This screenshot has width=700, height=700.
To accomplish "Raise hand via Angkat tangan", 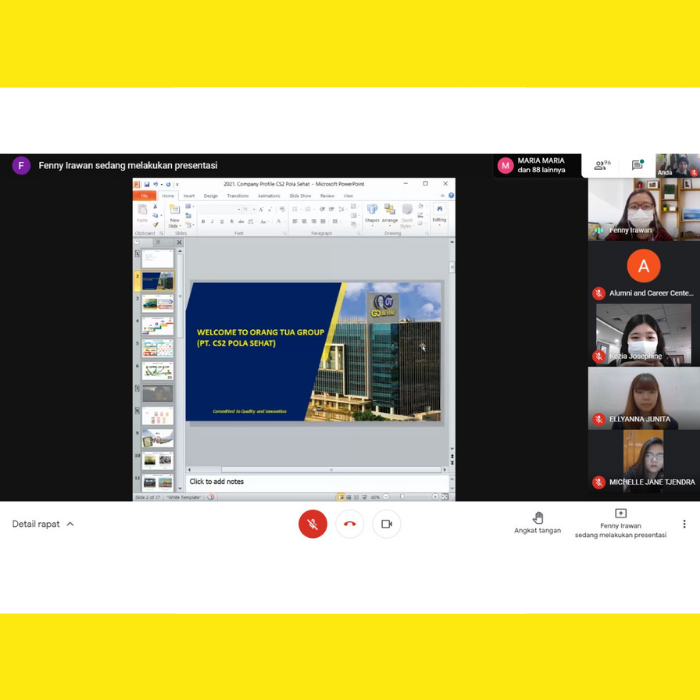I will click(x=538, y=523).
